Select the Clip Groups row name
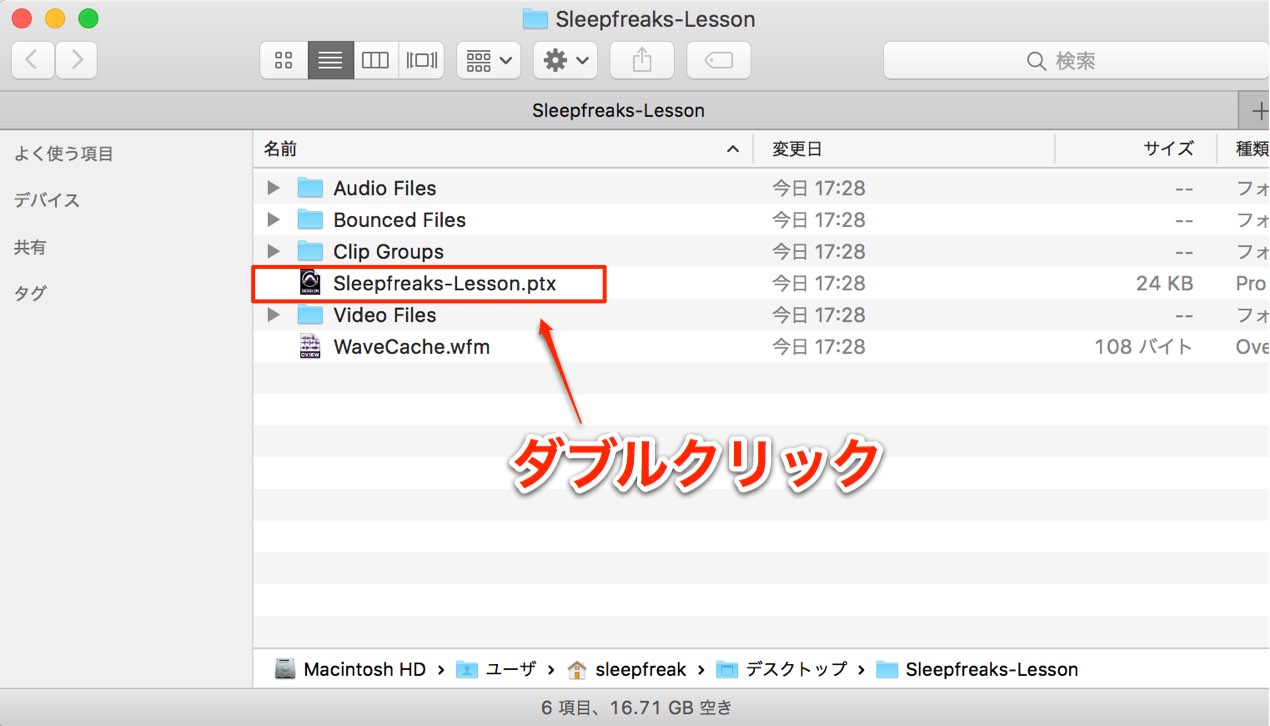 tap(388, 252)
